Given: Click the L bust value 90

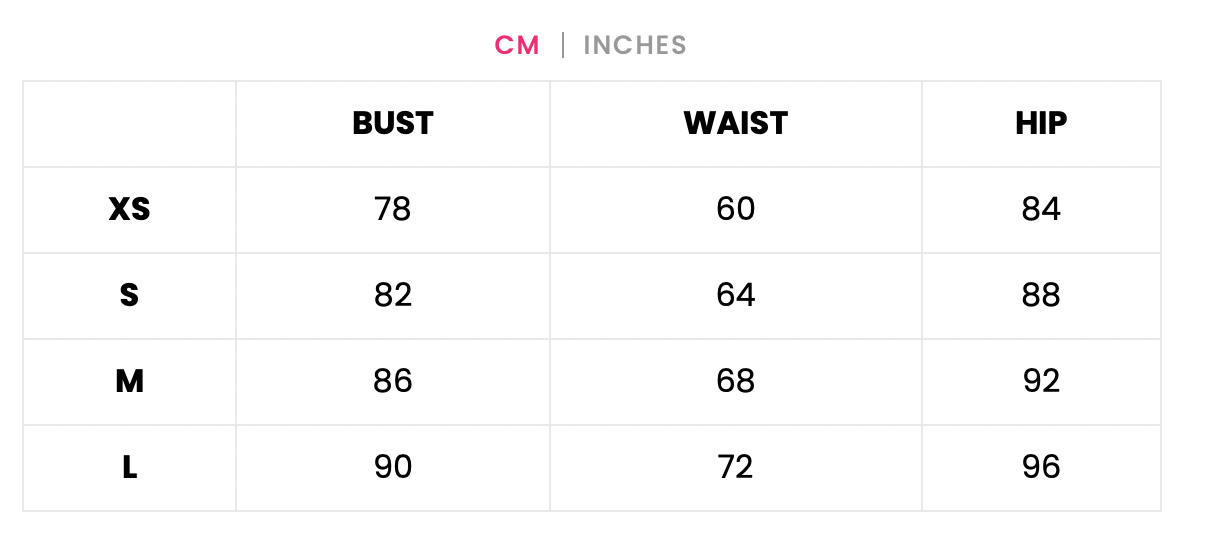Looking at the screenshot, I should tap(393, 467).
